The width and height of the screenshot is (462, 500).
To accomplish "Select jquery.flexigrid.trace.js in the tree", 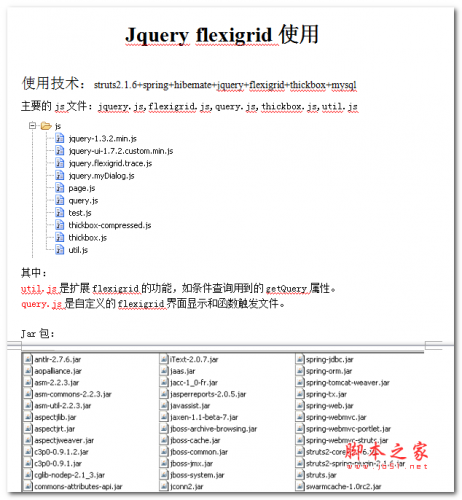I will click(110, 163).
